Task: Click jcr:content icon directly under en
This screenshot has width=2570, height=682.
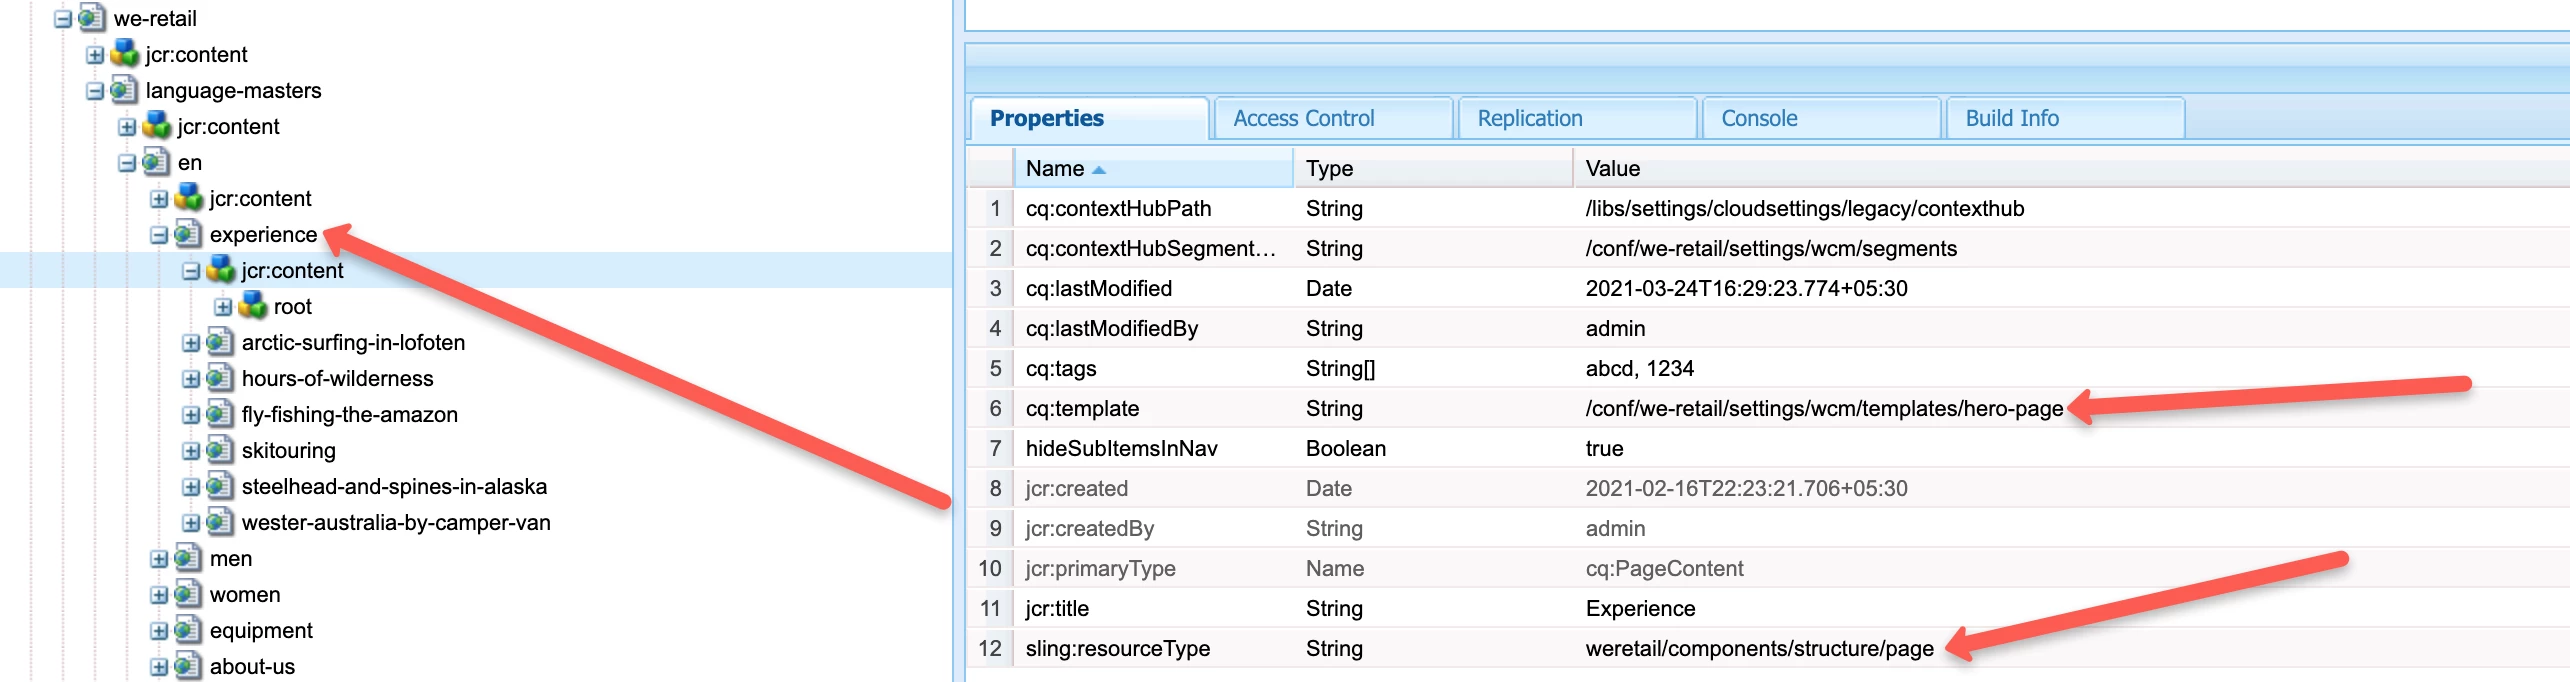Action: click(x=188, y=198)
